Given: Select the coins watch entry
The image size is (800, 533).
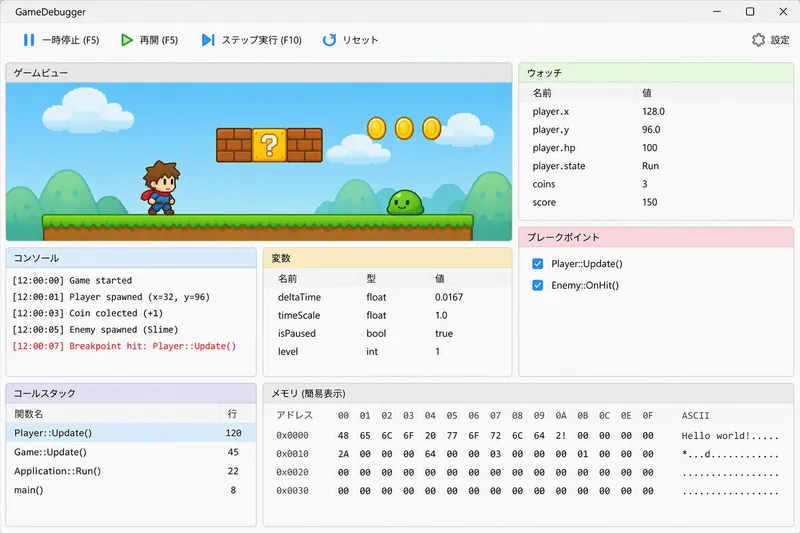Looking at the screenshot, I should pos(656,184).
